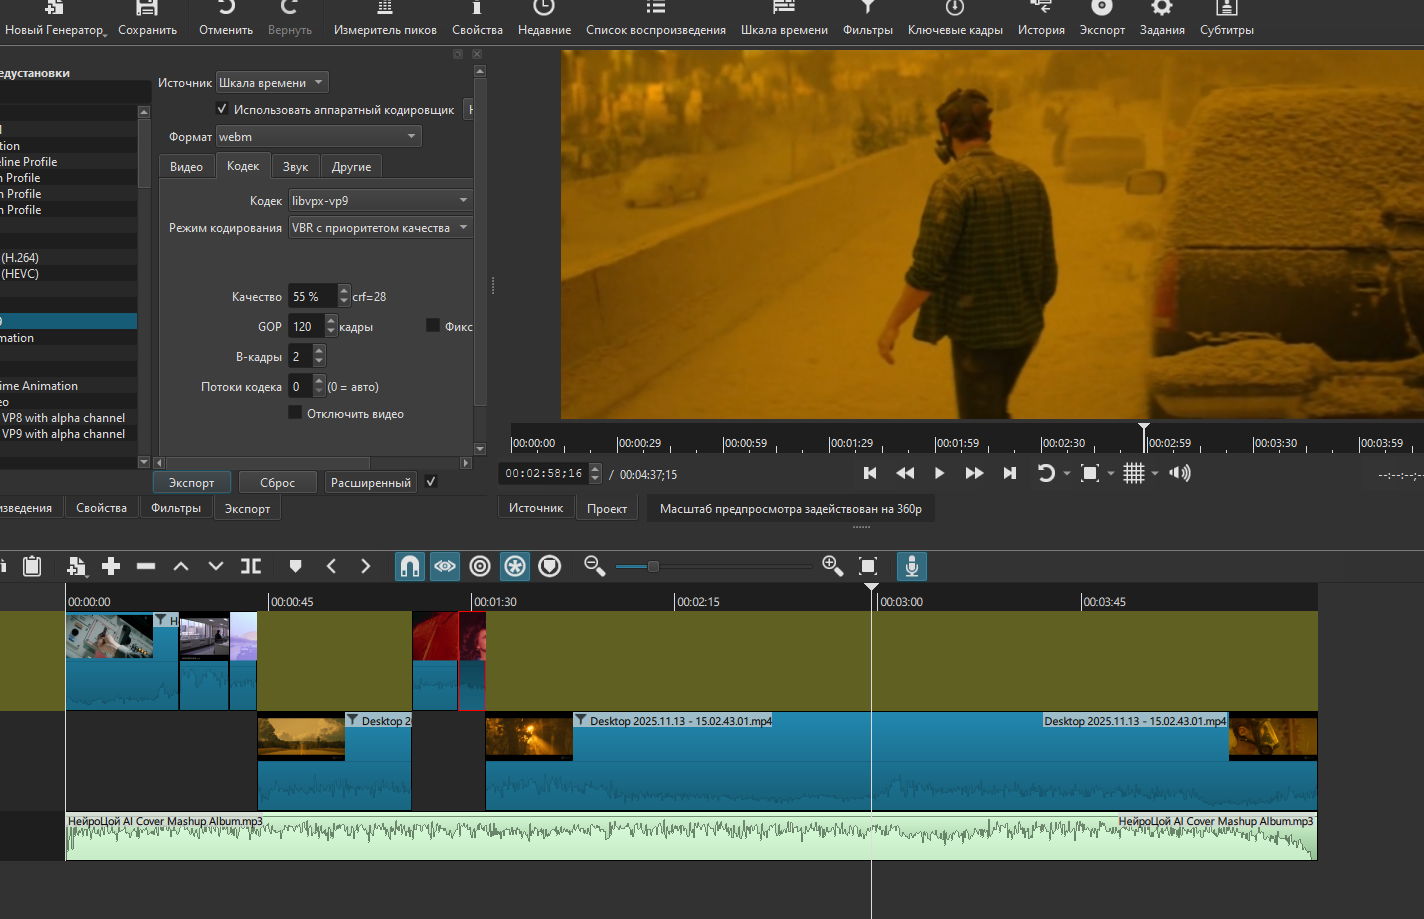Toggle timeline snapping magnet icon
1424x919 pixels.
pyautogui.click(x=409, y=567)
